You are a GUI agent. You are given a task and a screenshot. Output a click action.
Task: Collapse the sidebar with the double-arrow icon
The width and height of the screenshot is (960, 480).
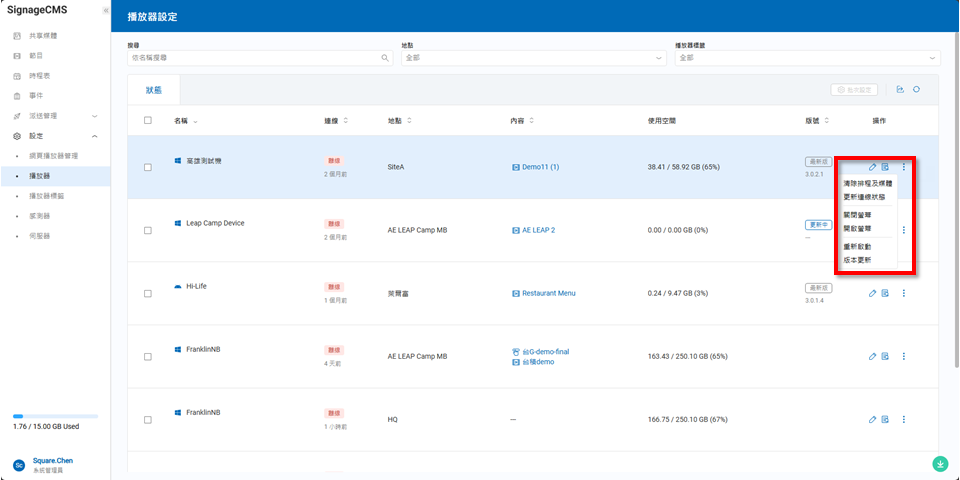pyautogui.click(x=106, y=10)
